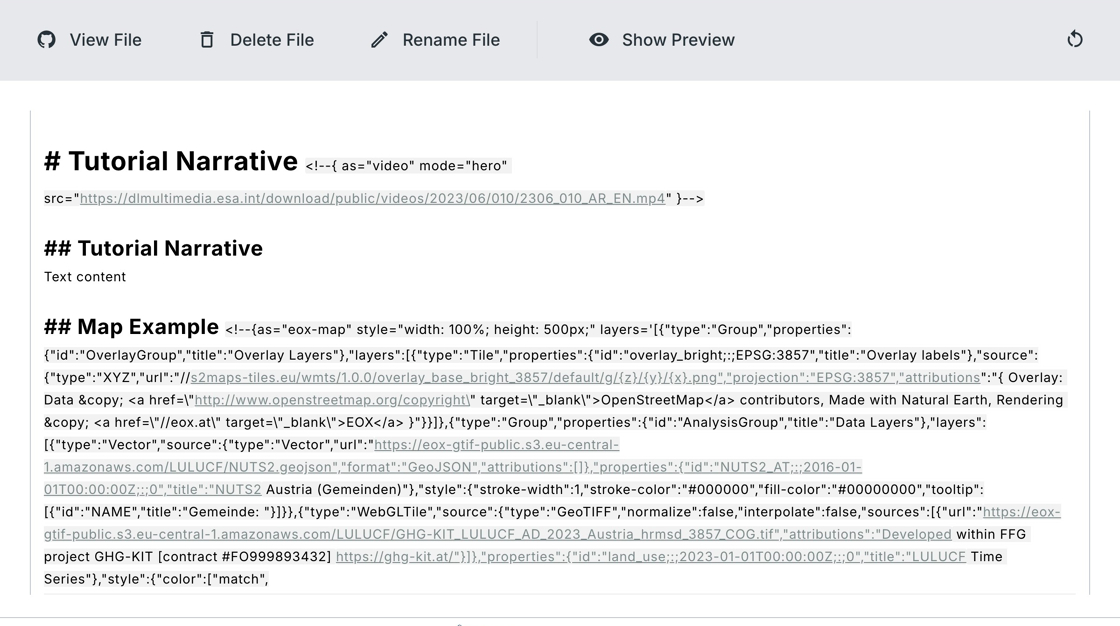Toggle the eye icon for preview
Image resolution: width=1120 pixels, height=626 pixels.
click(599, 40)
